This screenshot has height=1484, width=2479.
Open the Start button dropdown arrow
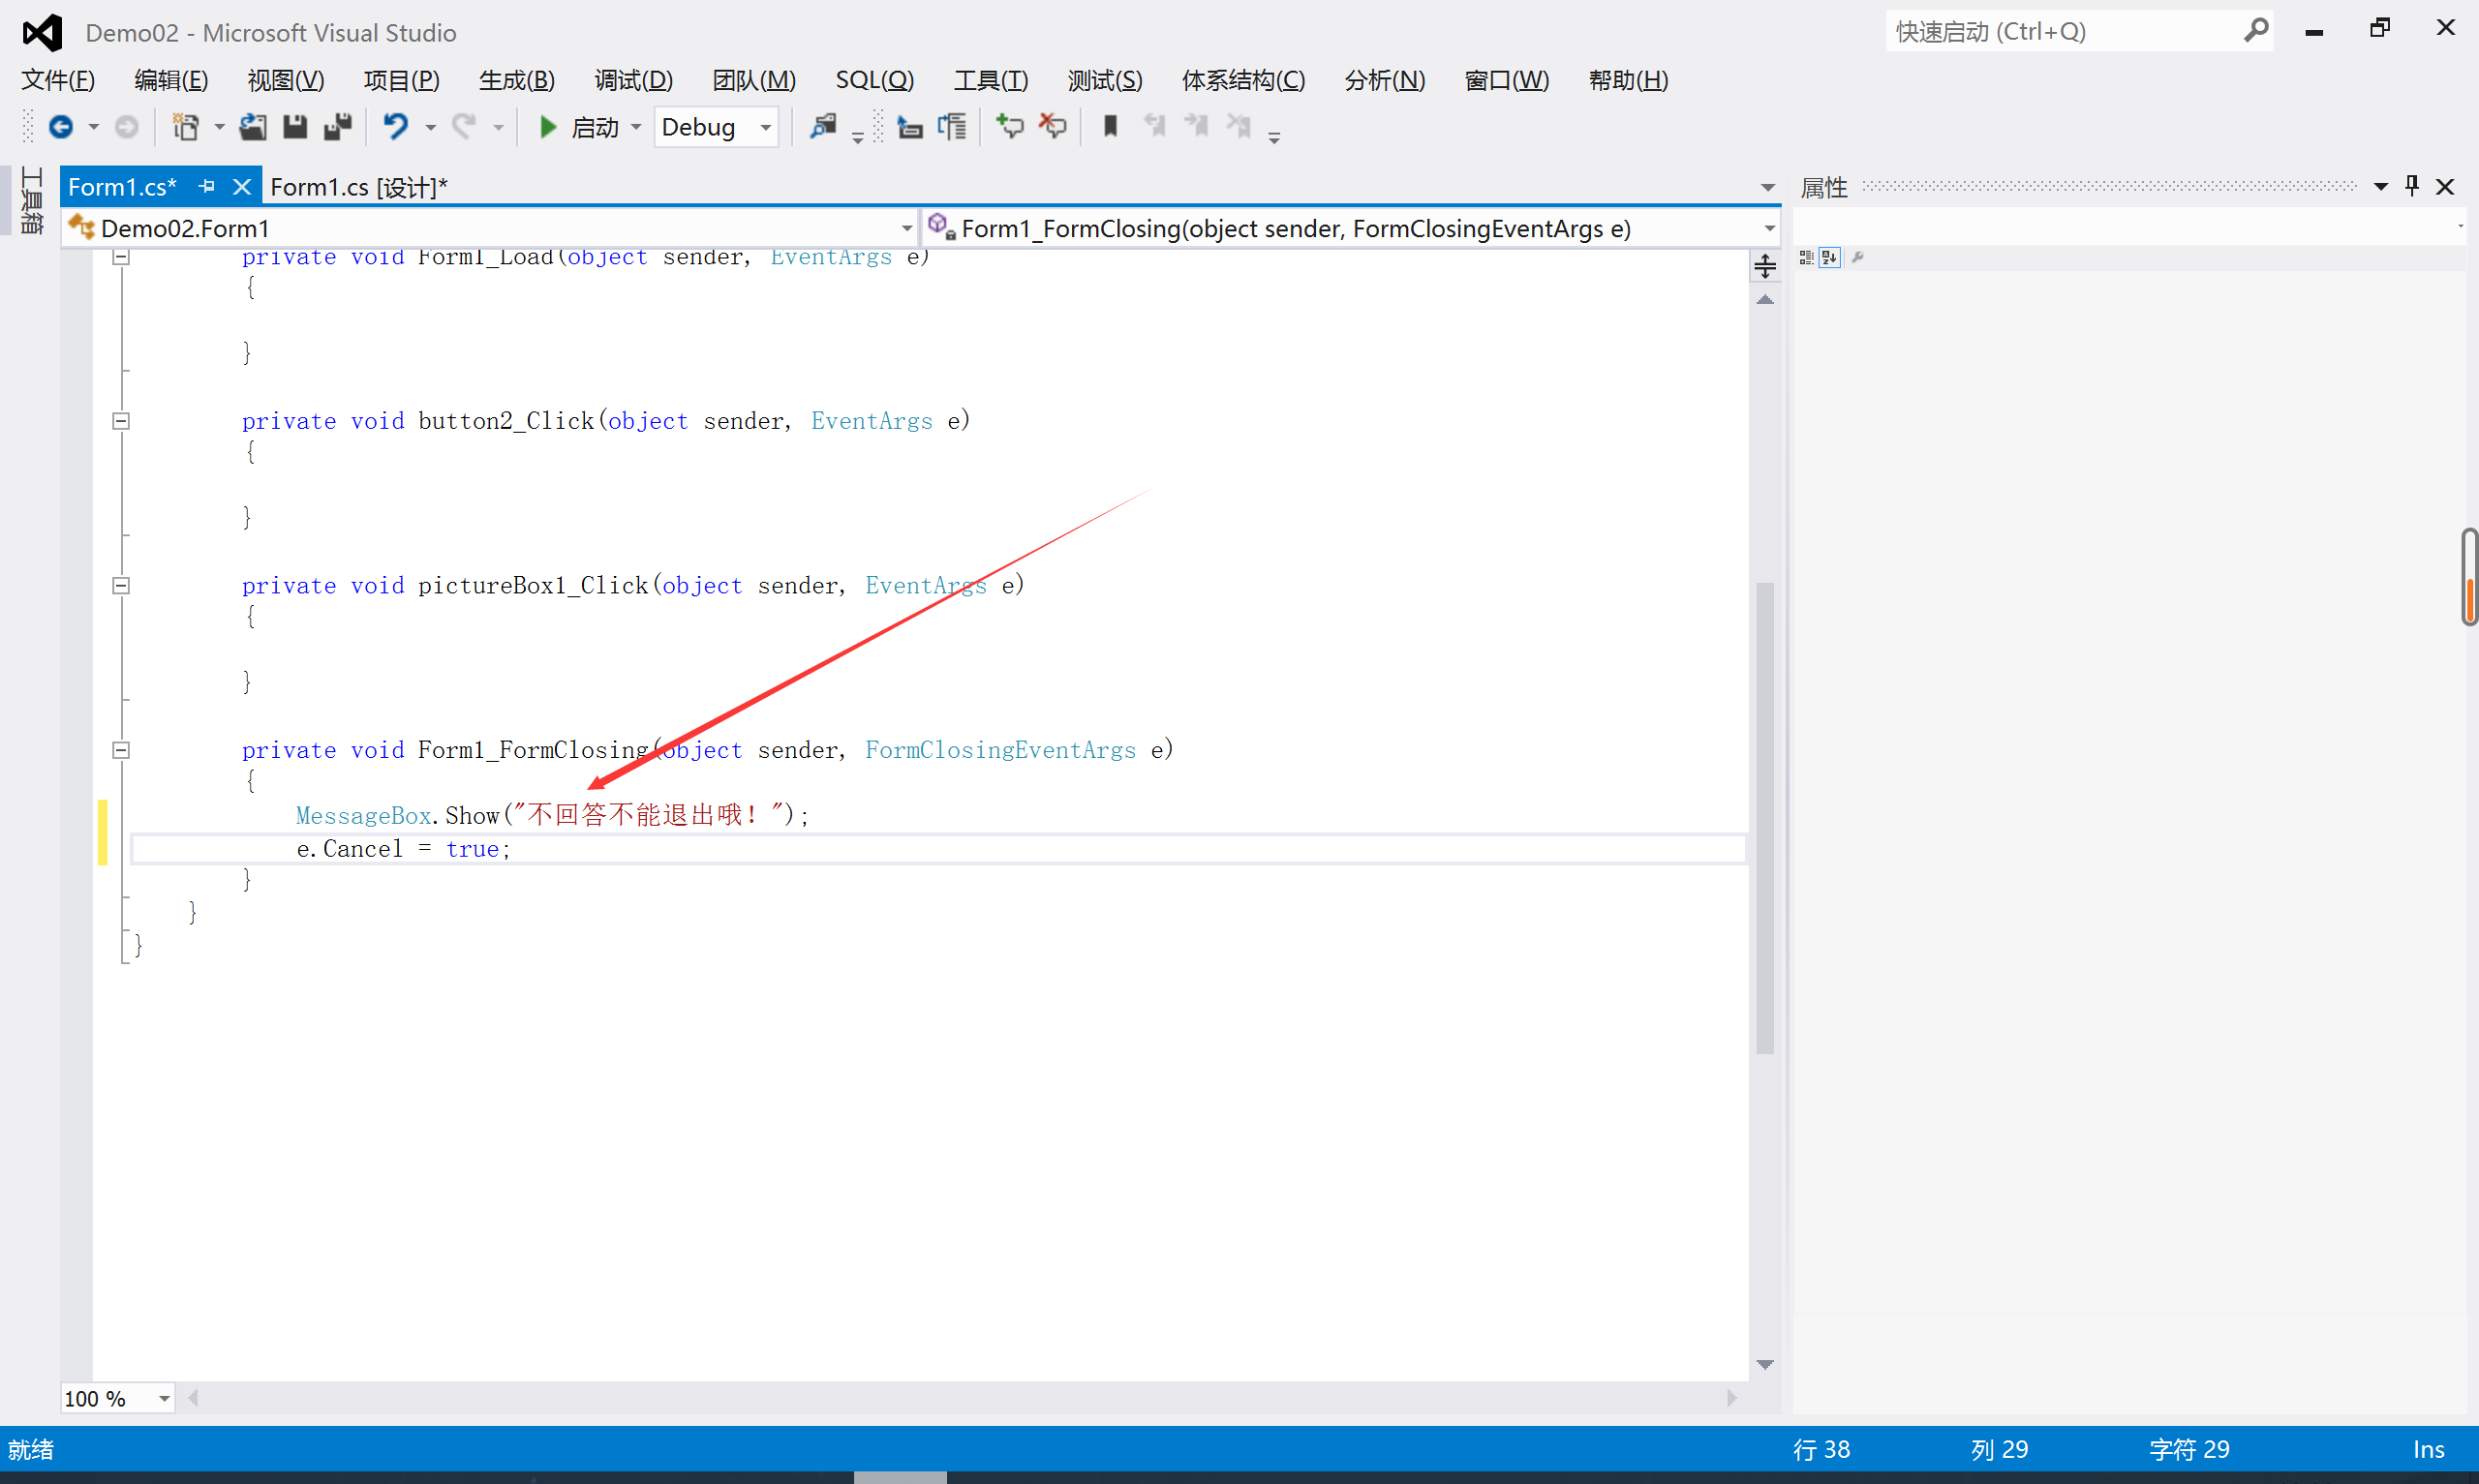(636, 128)
